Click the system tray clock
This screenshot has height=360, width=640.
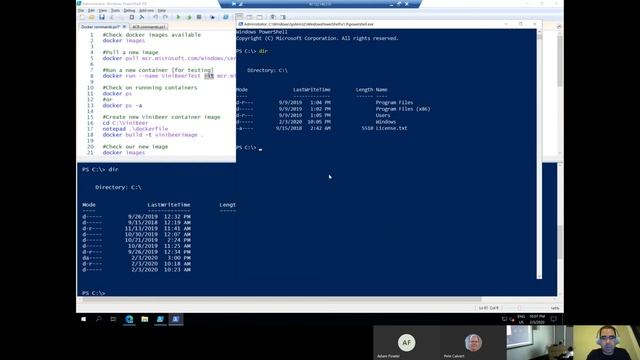point(537,319)
